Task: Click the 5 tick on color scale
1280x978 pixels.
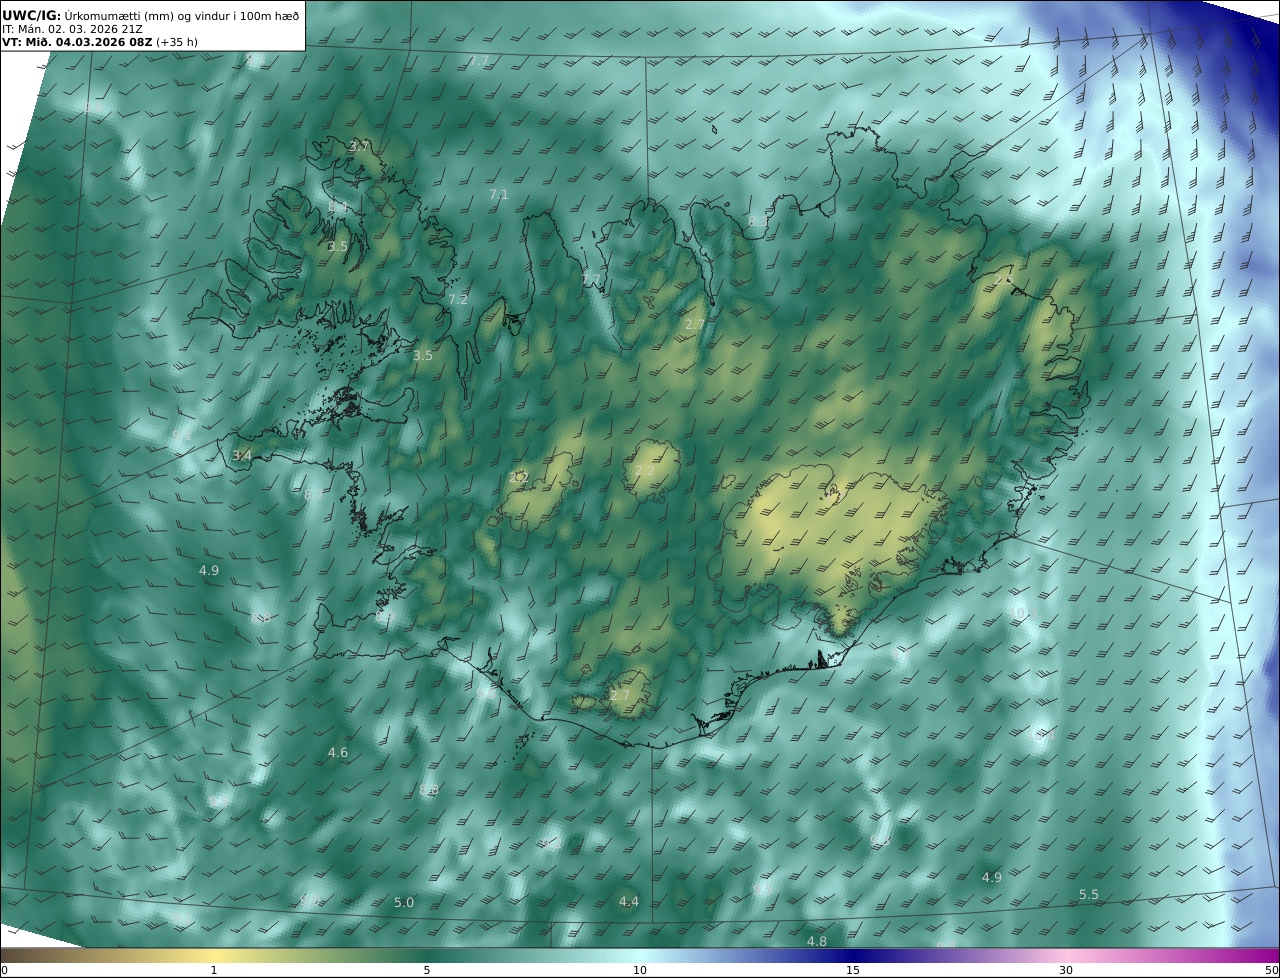Action: point(427,970)
